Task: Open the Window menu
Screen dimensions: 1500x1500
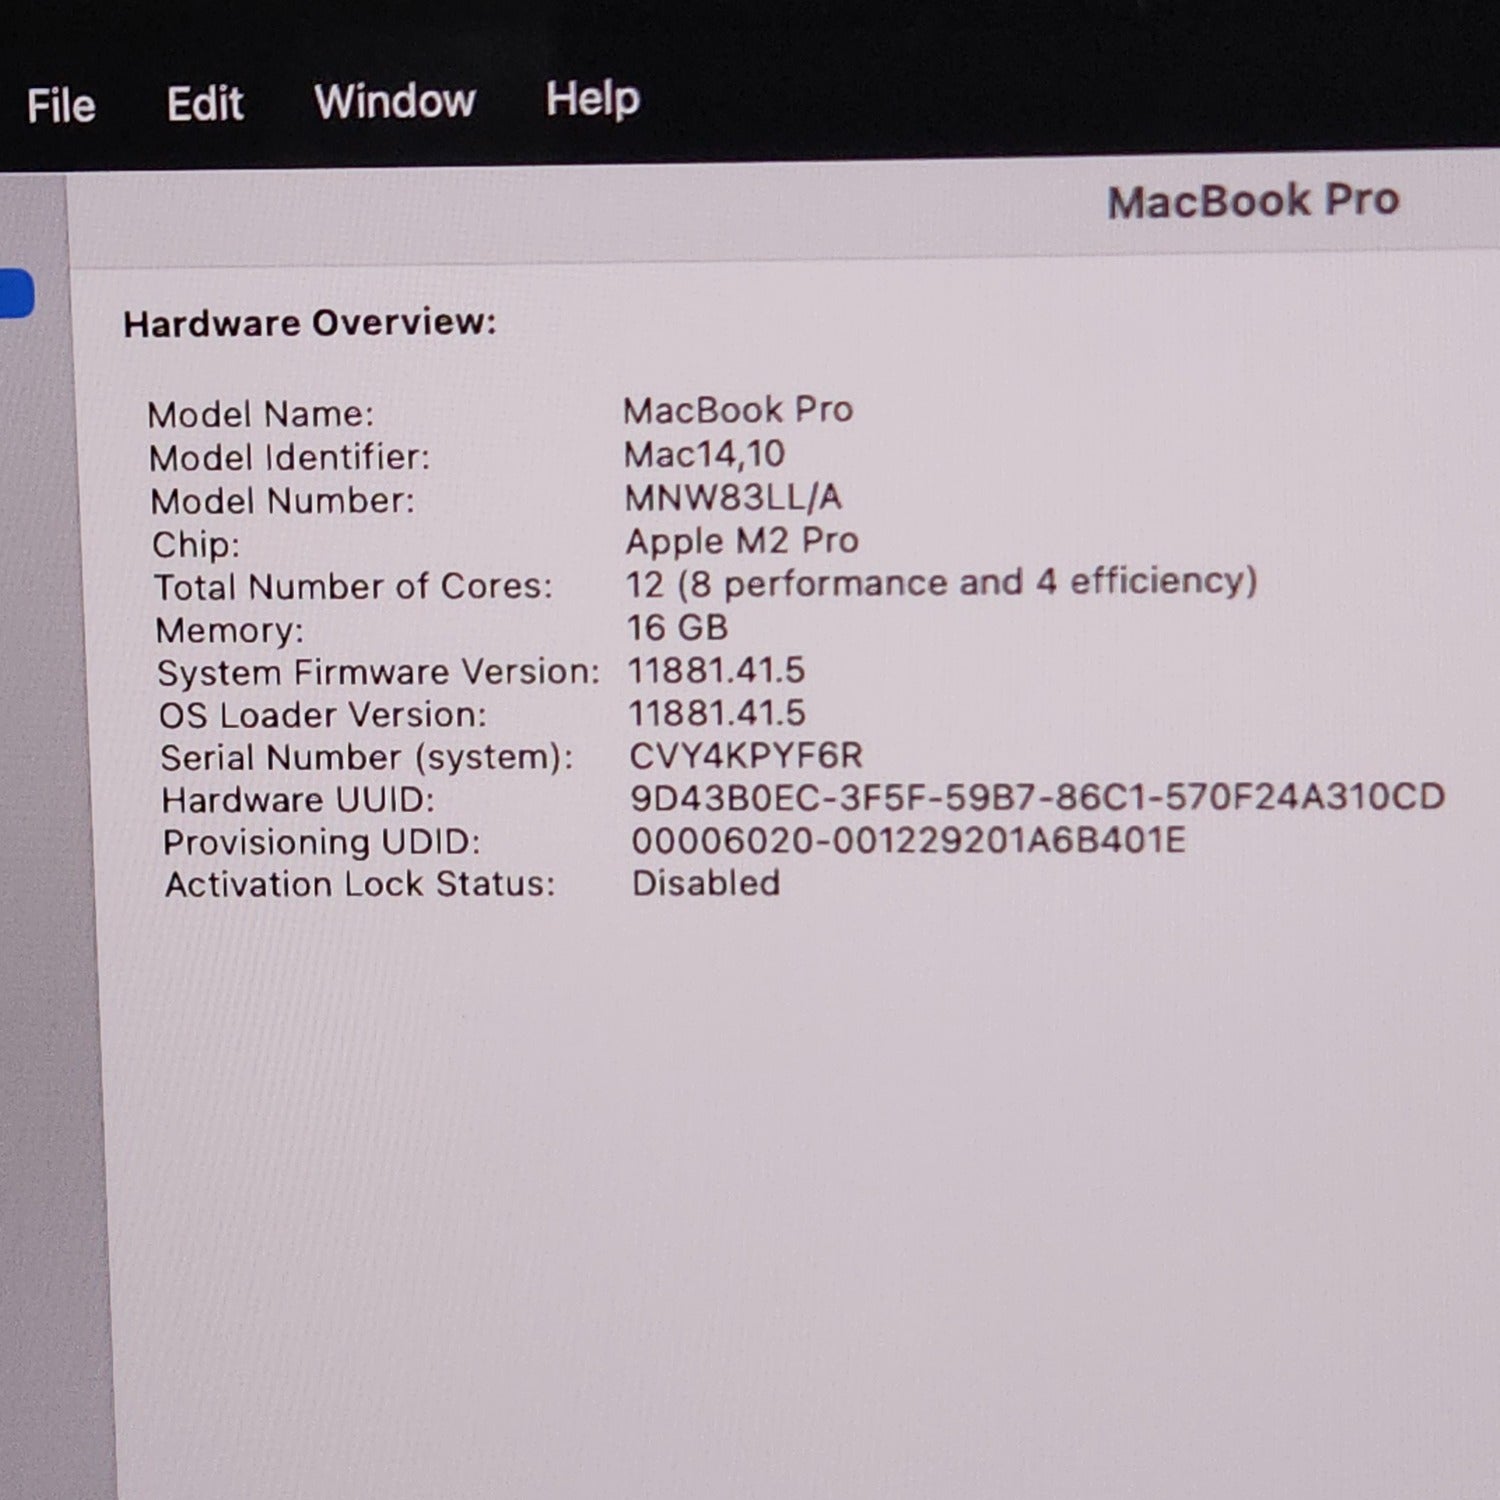Action: [x=395, y=102]
